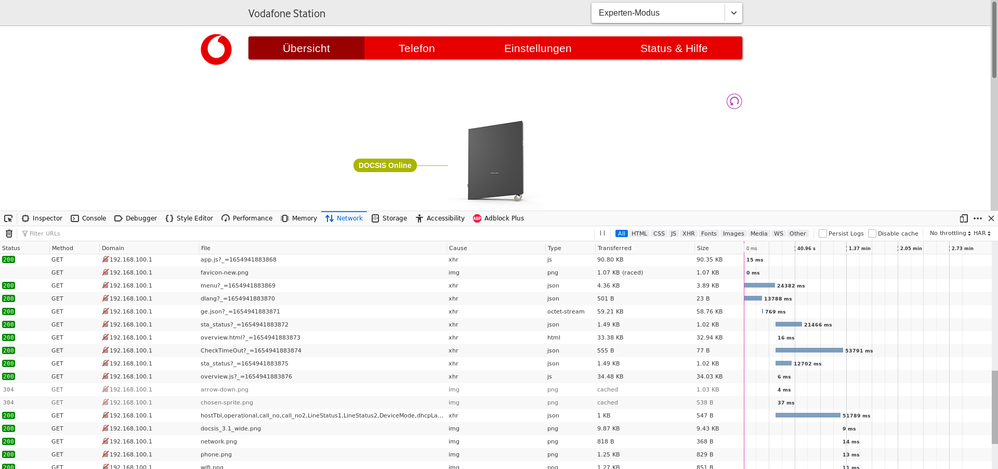Sort by Method column header
Screen dimensions: 998x469
[x=74, y=248]
